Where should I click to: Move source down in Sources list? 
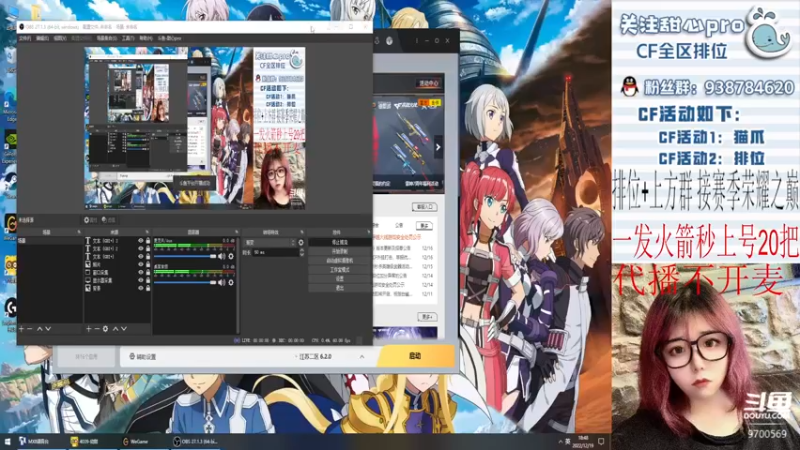[123, 329]
